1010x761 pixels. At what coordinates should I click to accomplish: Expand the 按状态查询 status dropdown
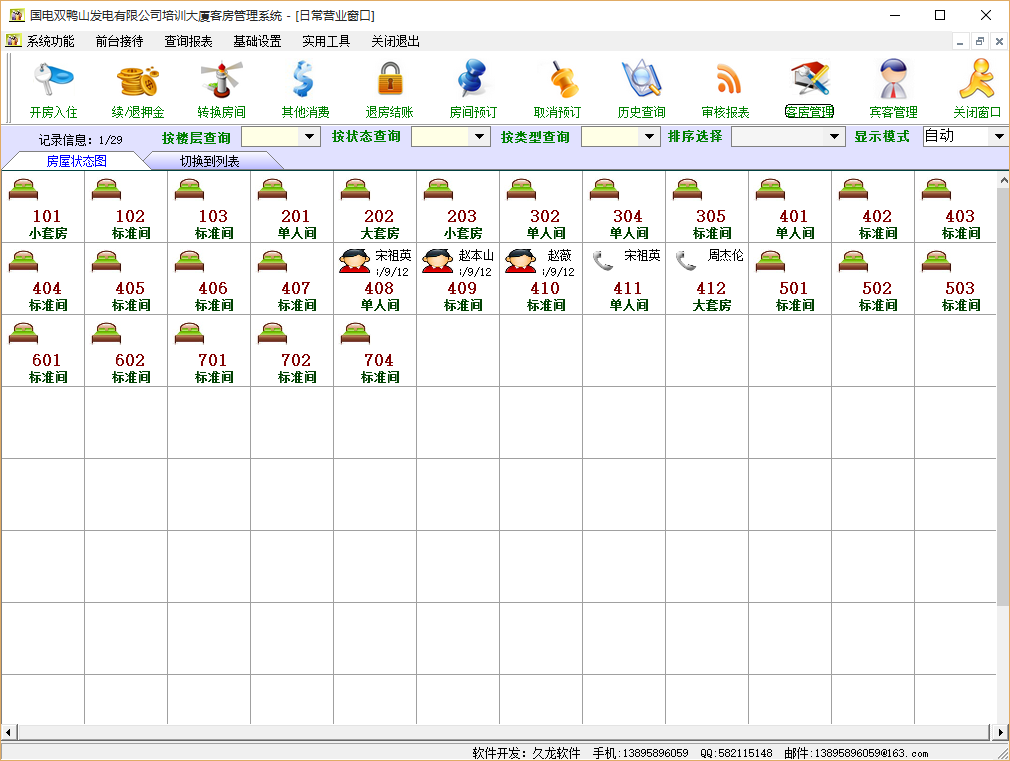tap(480, 137)
